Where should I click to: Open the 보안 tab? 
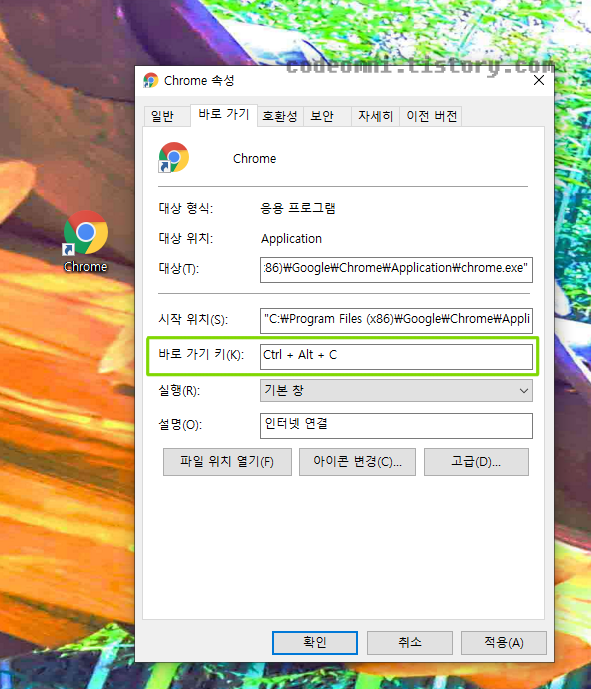pyautogui.click(x=327, y=116)
